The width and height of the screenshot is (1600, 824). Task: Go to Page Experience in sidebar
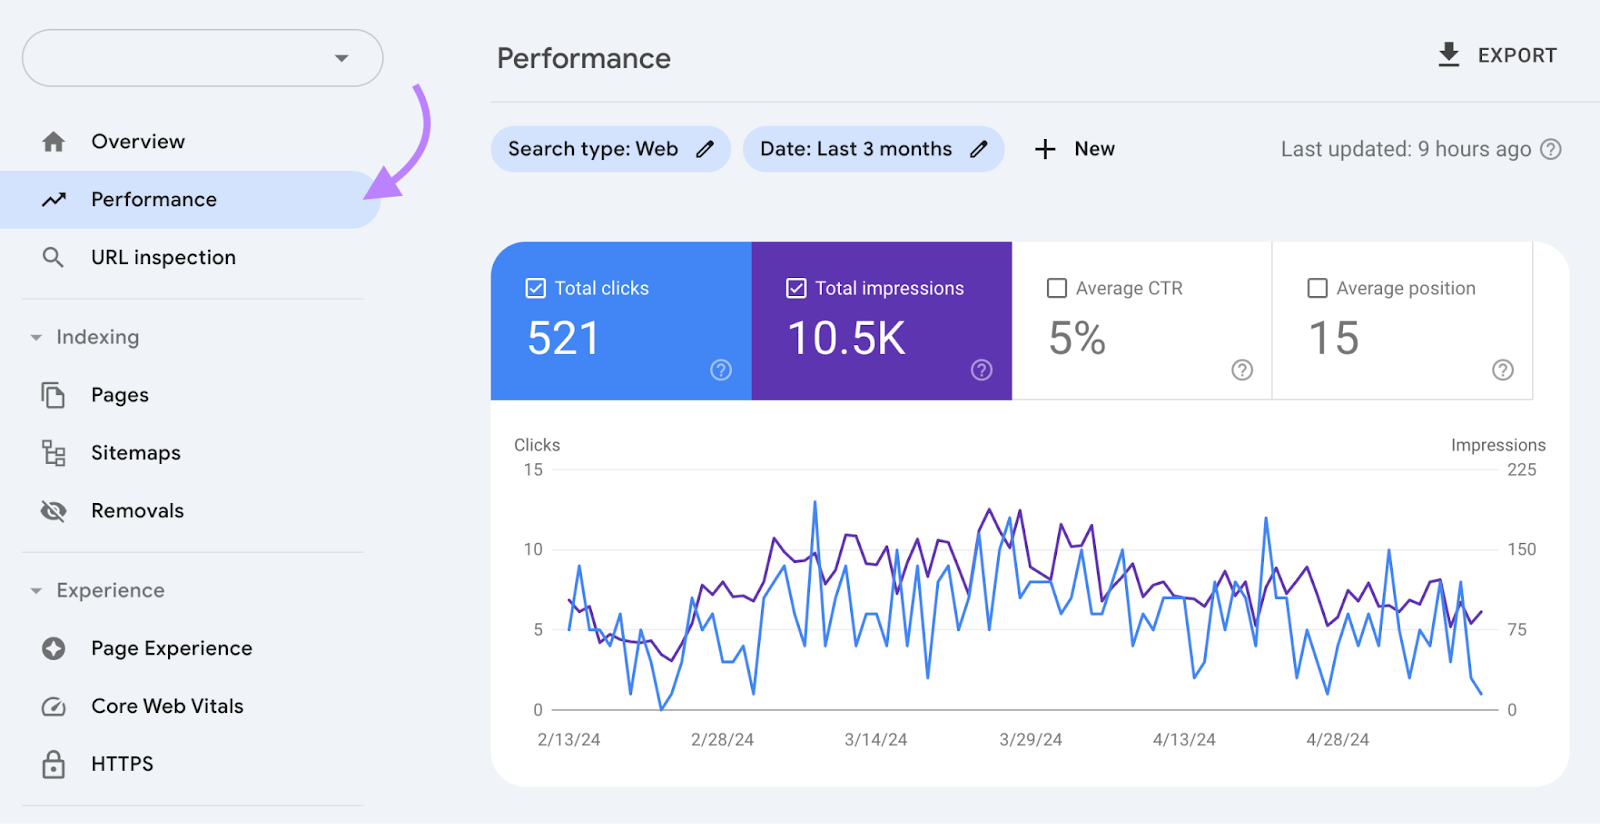tap(171, 649)
